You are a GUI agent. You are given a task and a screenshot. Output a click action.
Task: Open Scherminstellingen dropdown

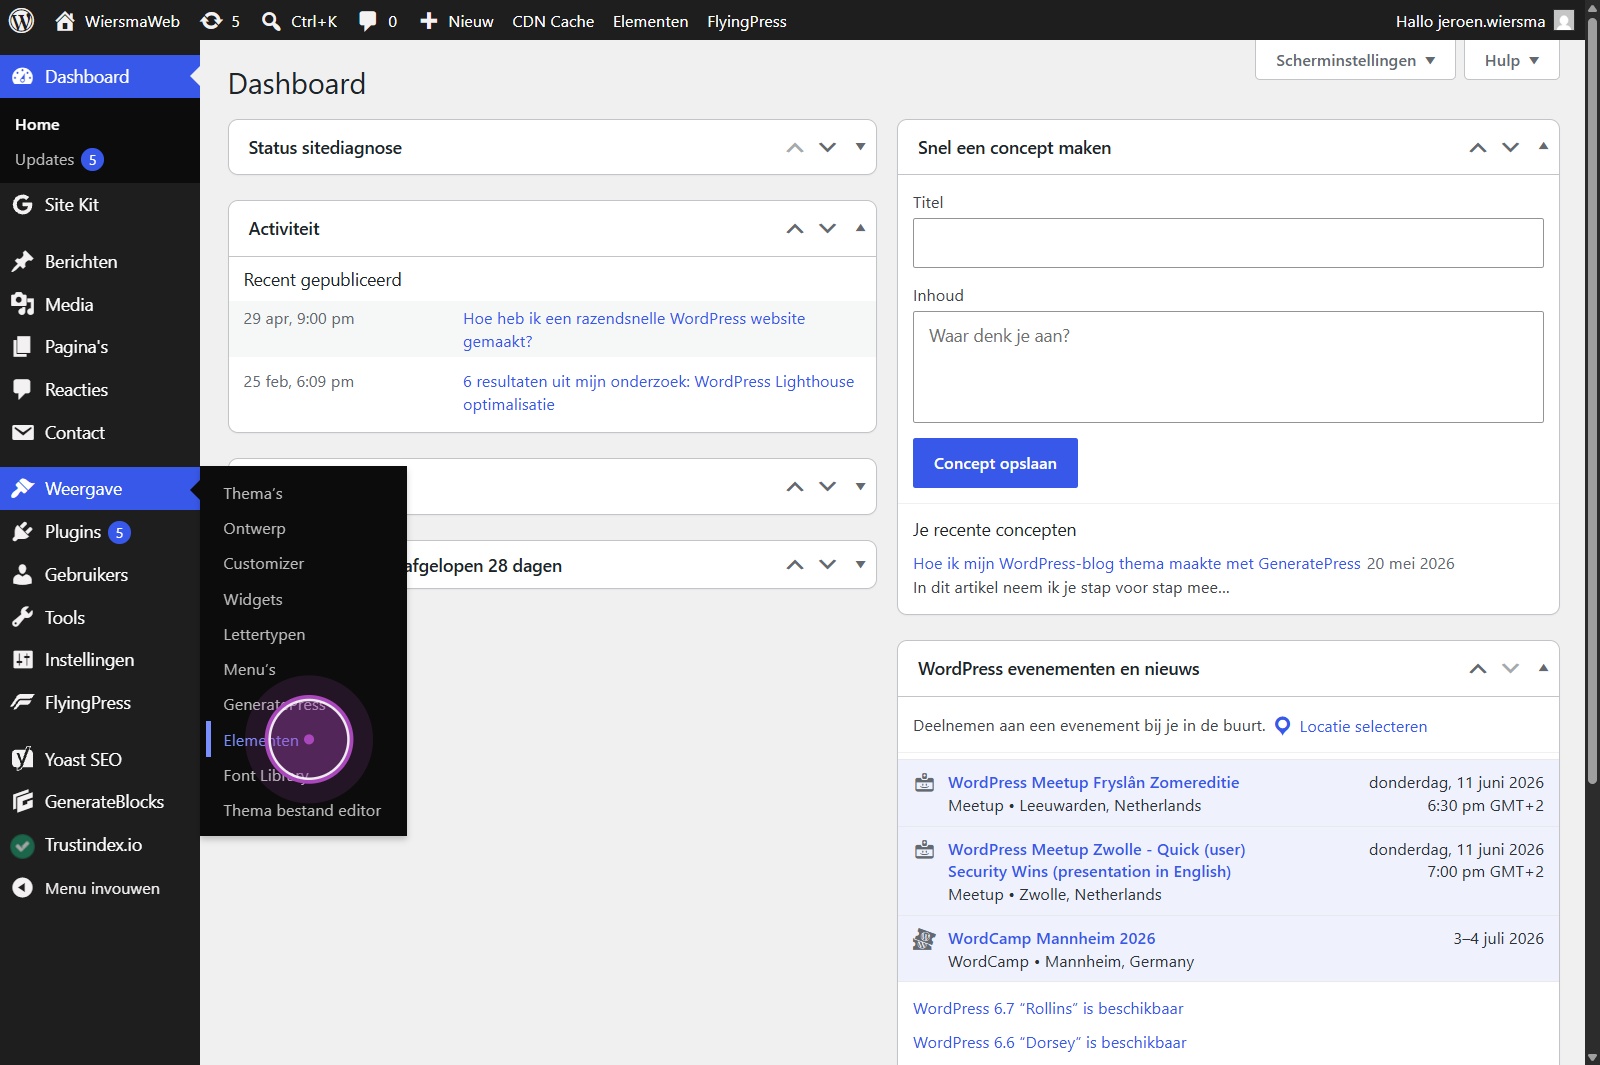[1355, 60]
